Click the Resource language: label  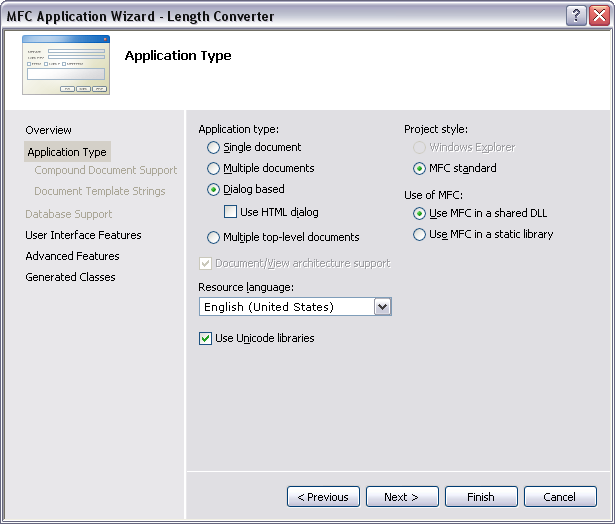point(246,287)
